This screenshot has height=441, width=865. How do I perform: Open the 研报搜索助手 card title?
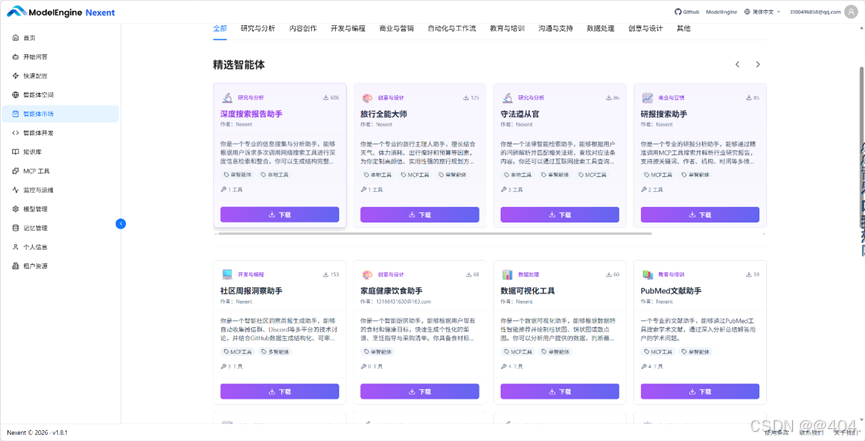664,114
